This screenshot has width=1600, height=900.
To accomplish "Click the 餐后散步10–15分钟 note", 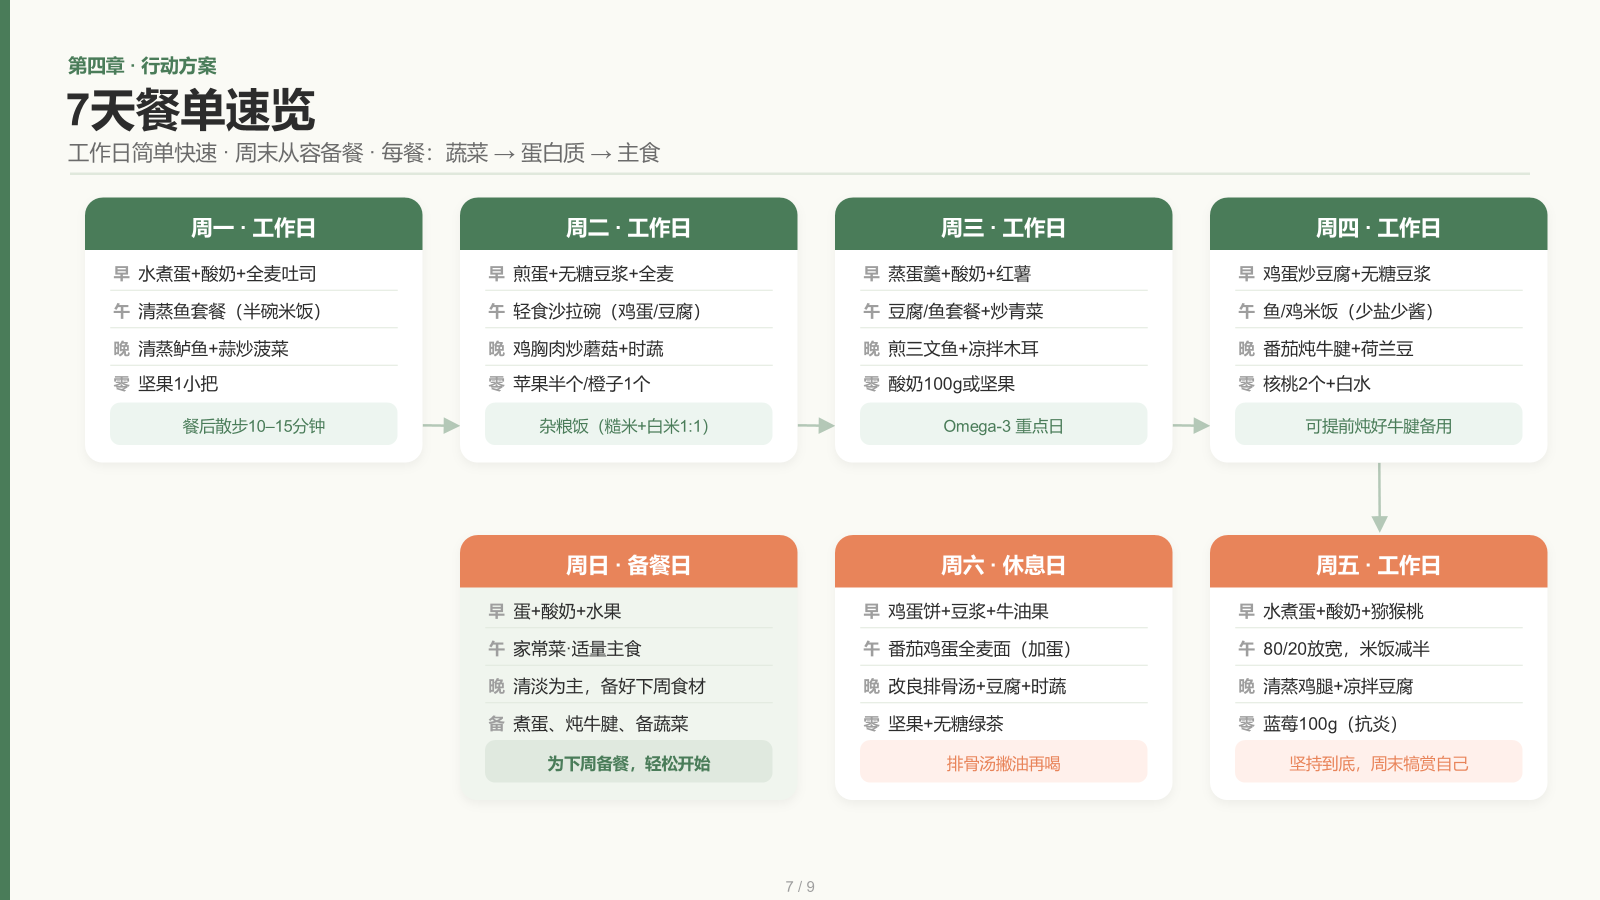I will (254, 425).
